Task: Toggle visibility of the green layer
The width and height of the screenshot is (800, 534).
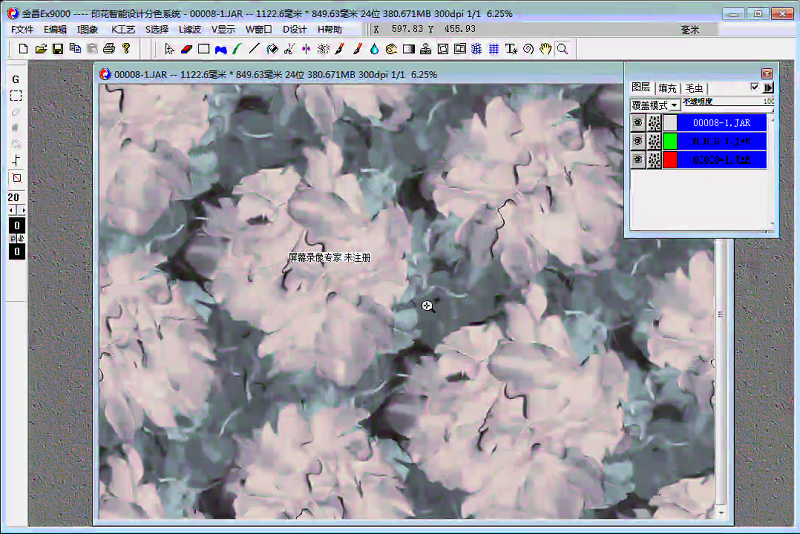Action: pyautogui.click(x=636, y=141)
